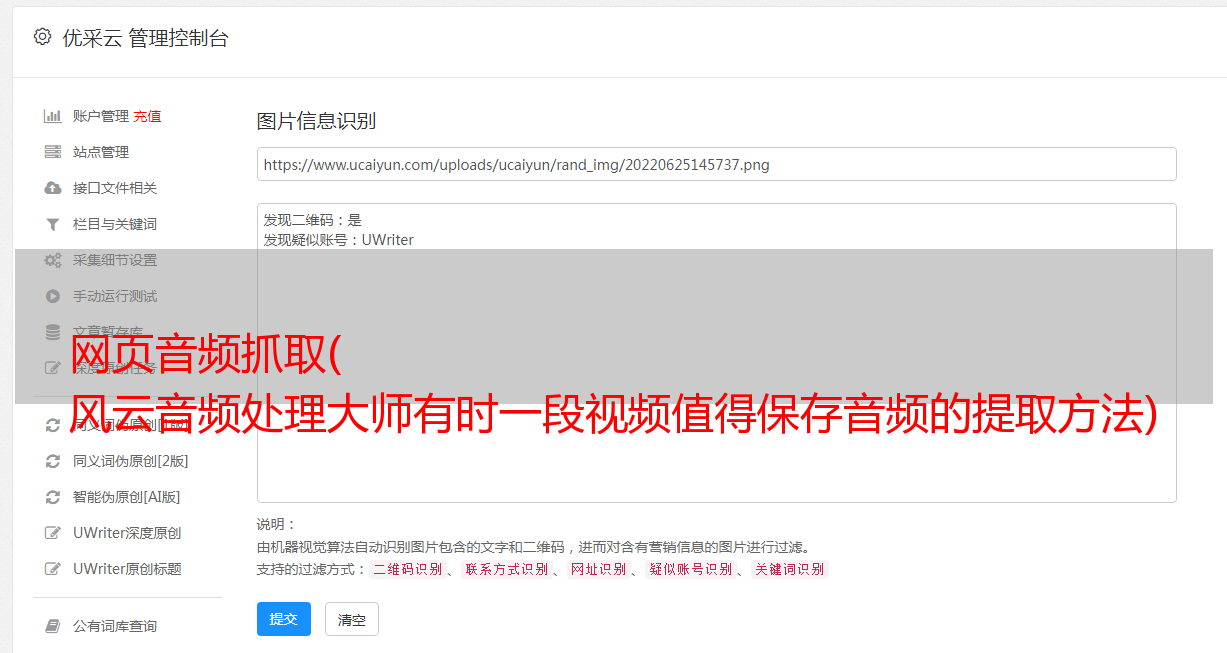
Task: Click the blue 提交 button
Action: coord(284,619)
